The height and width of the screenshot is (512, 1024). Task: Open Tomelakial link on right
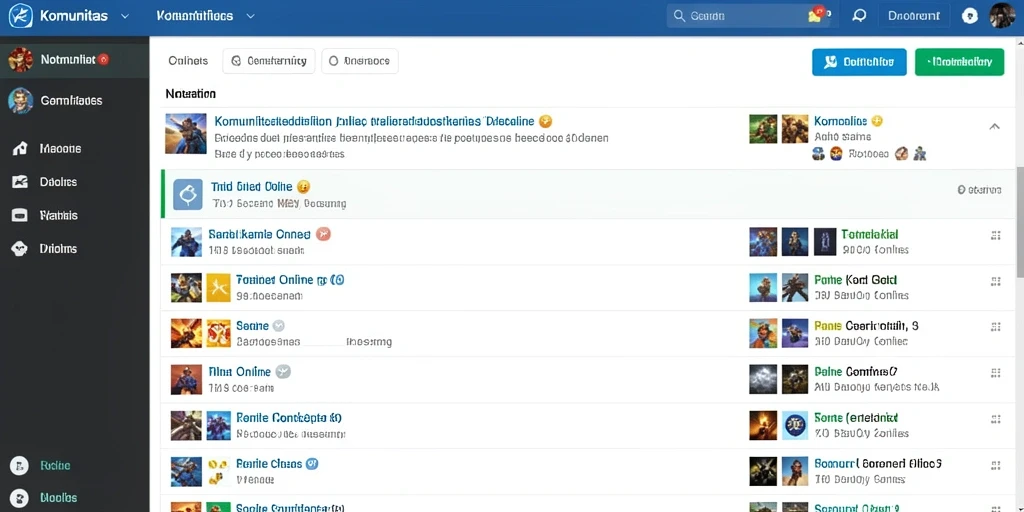click(869, 234)
